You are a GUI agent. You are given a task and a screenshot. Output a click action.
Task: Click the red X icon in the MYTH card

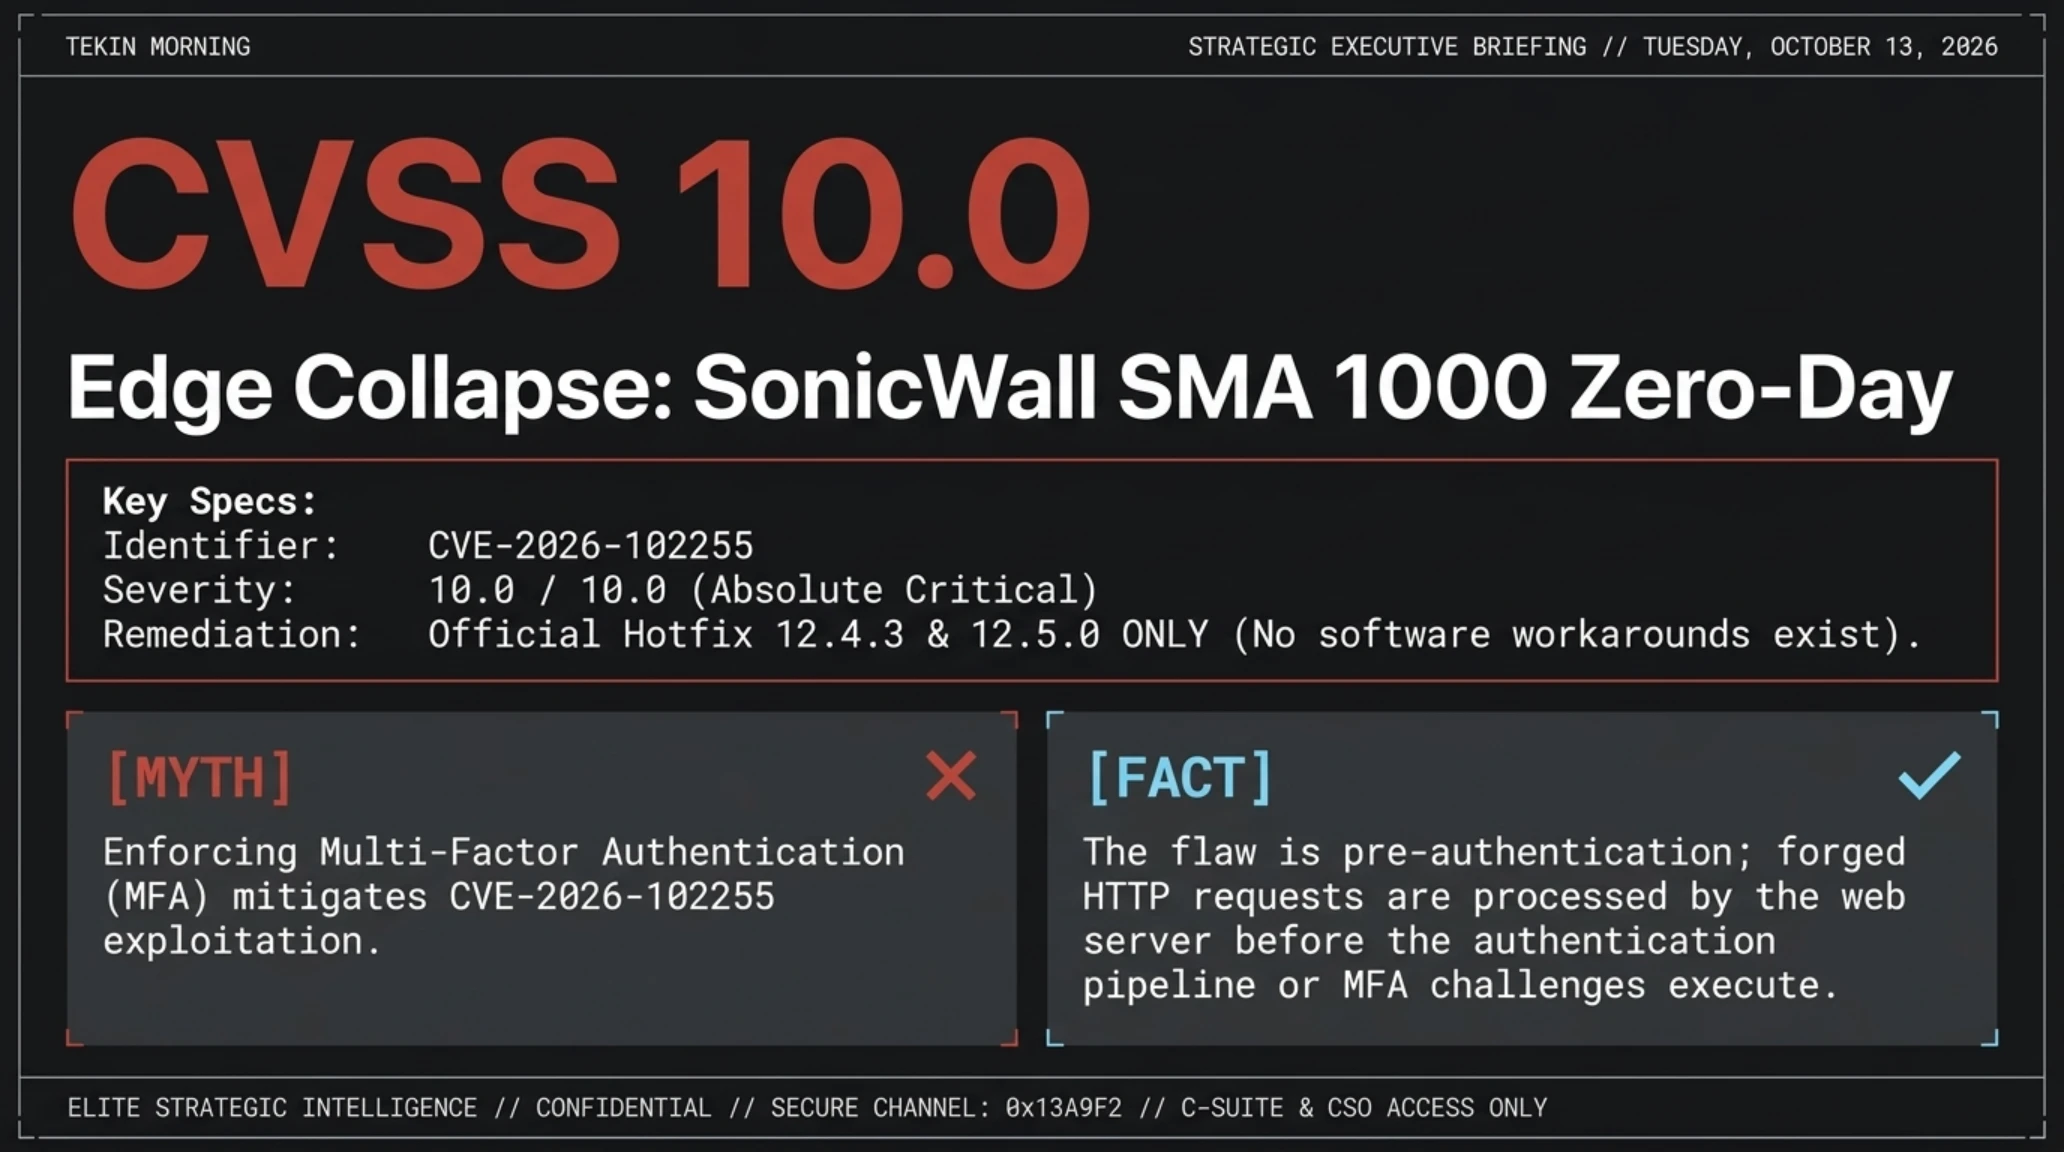(950, 776)
